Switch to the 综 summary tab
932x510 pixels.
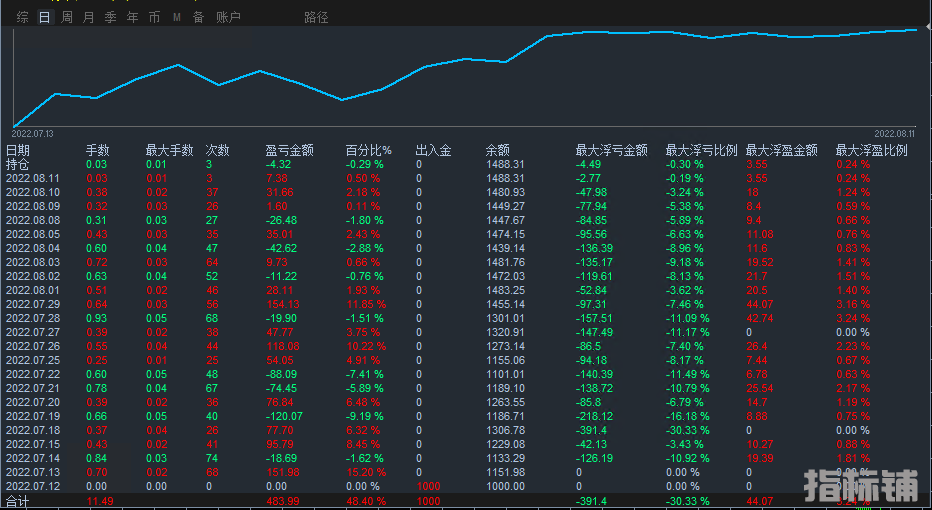(23, 17)
